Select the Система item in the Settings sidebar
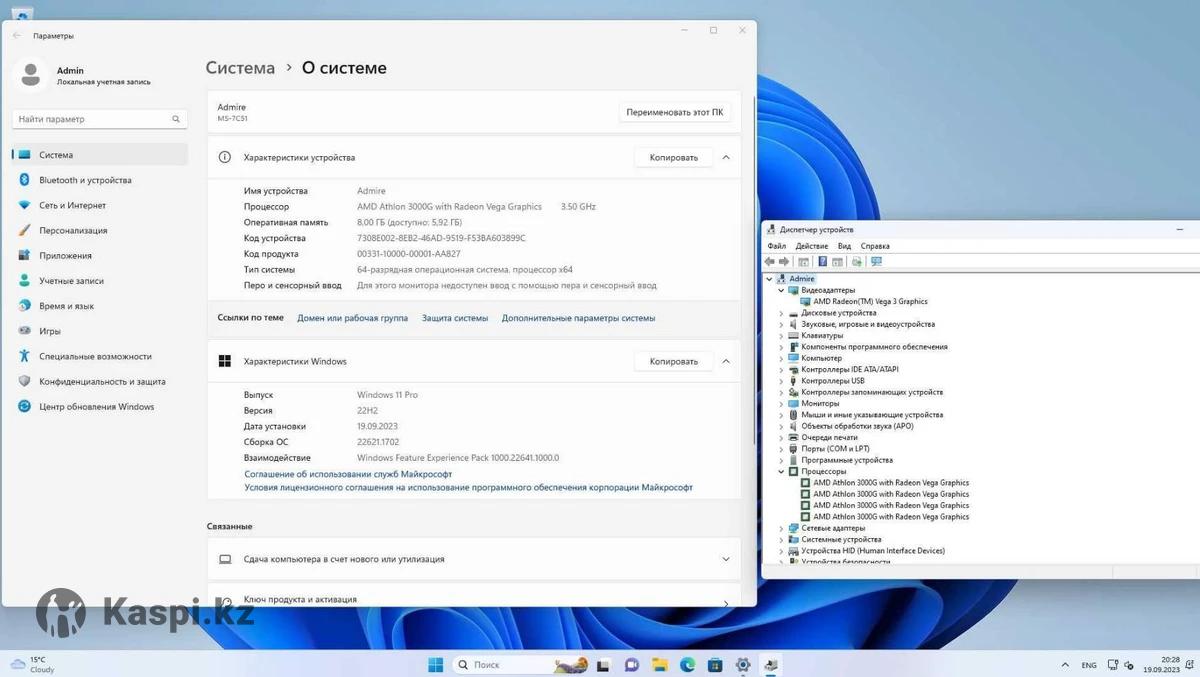 [100, 155]
